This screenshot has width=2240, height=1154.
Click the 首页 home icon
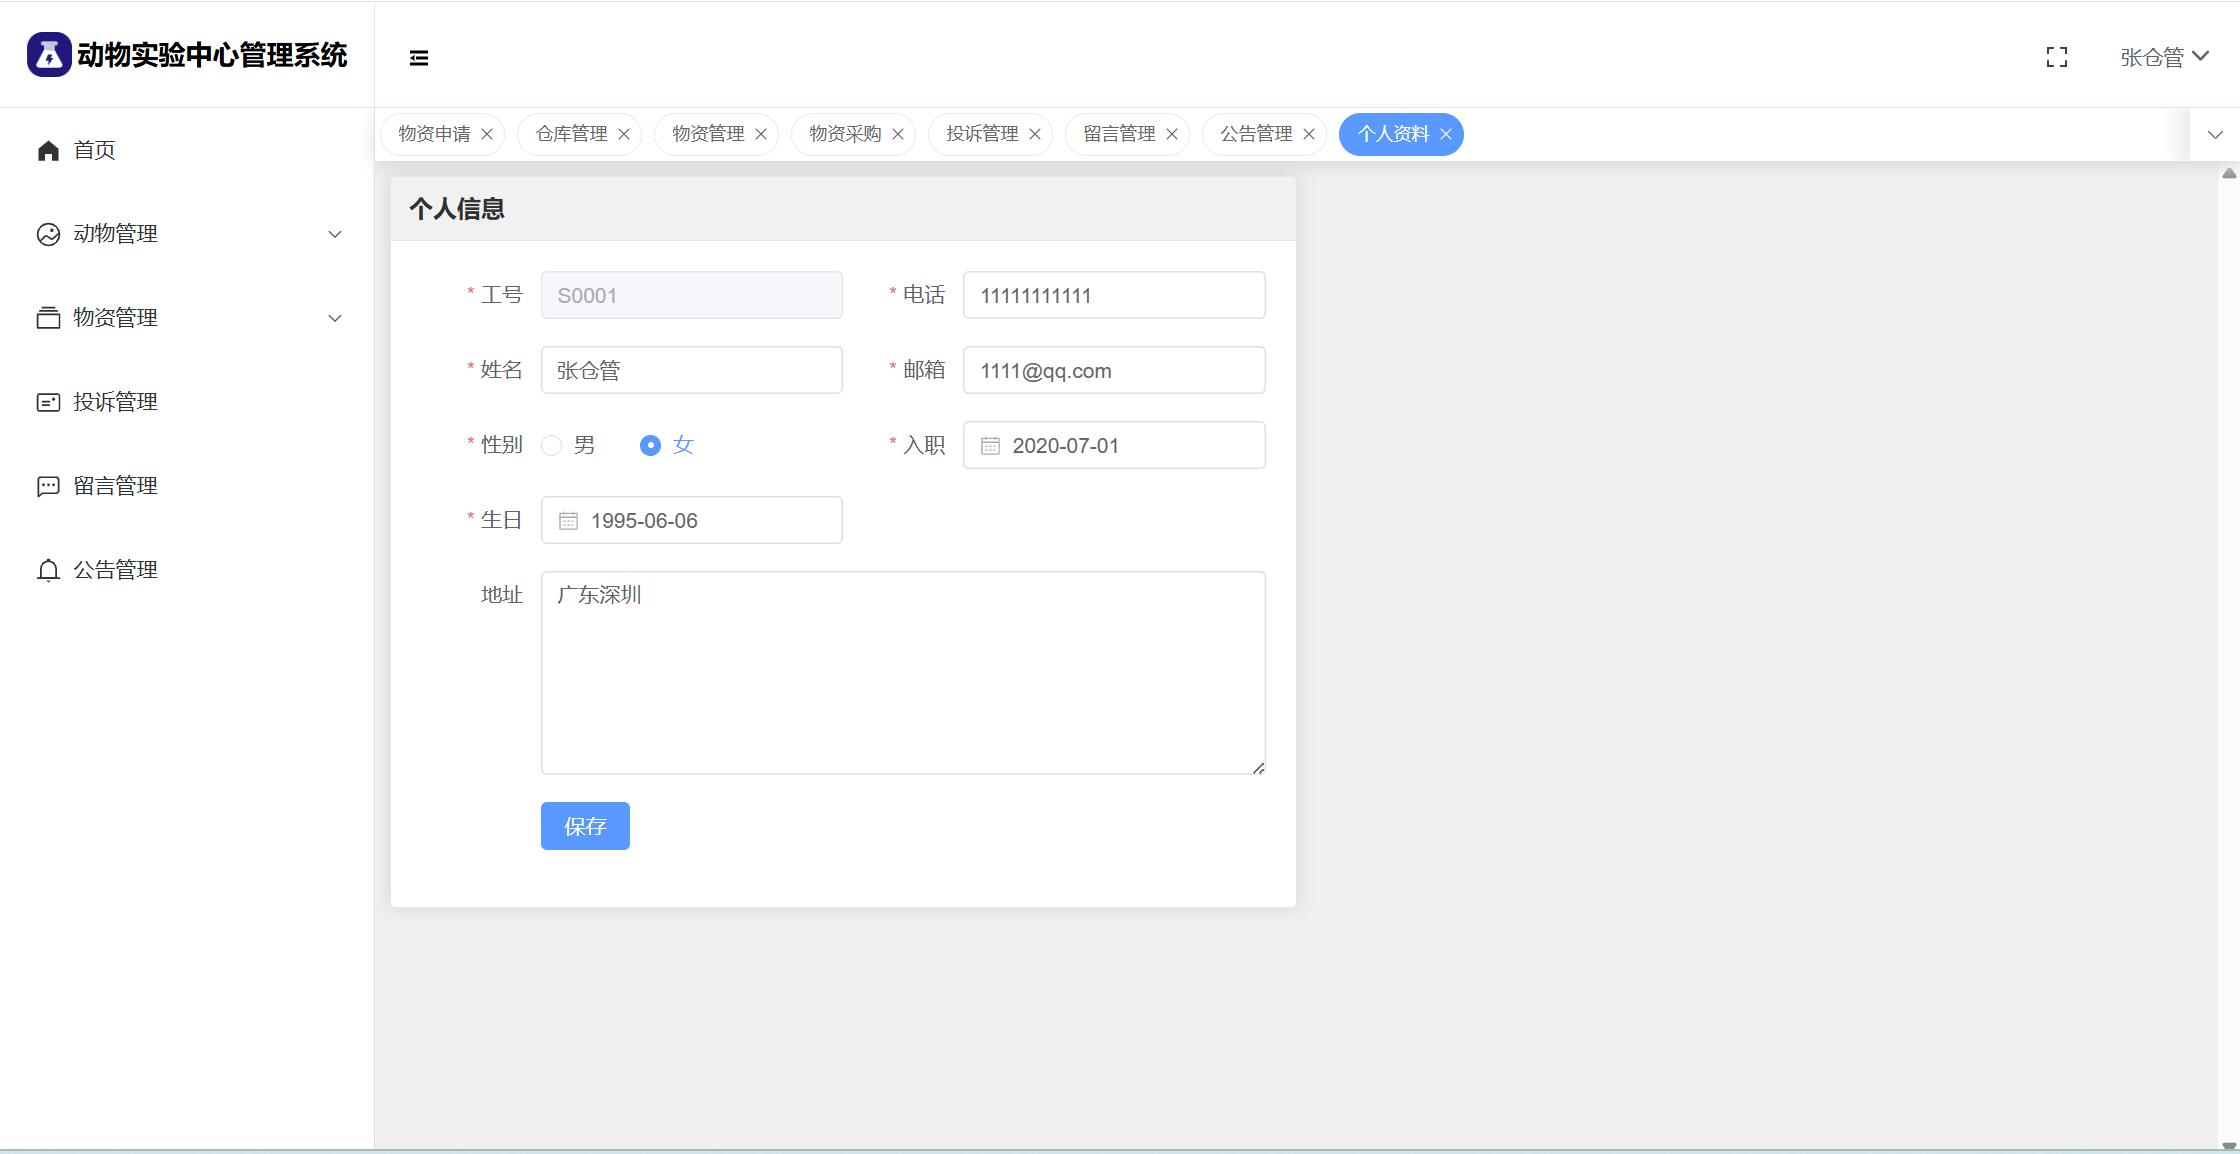48,150
